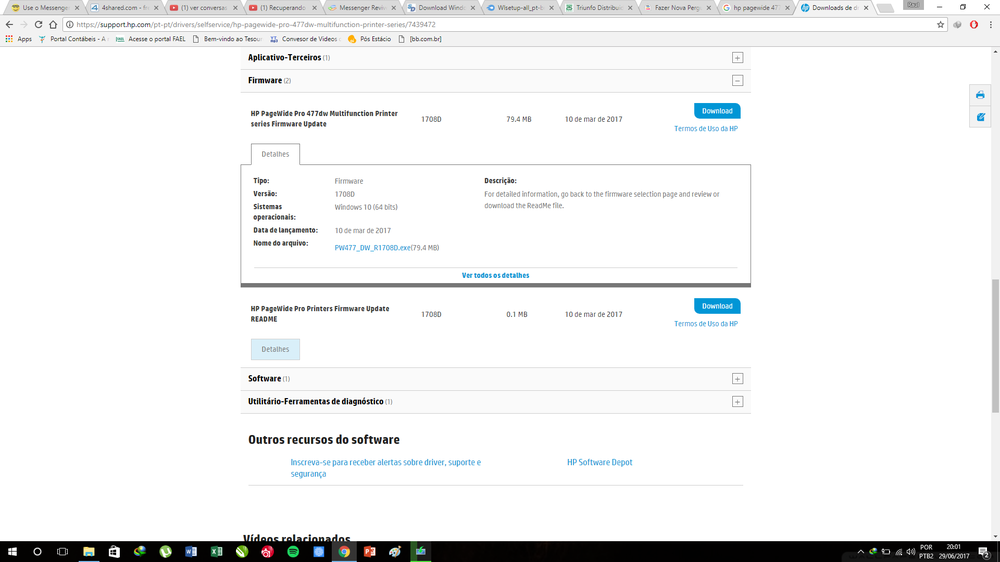Open the Paint palette icon on taskbar
Image resolution: width=1000 pixels, height=562 pixels.
click(x=395, y=552)
